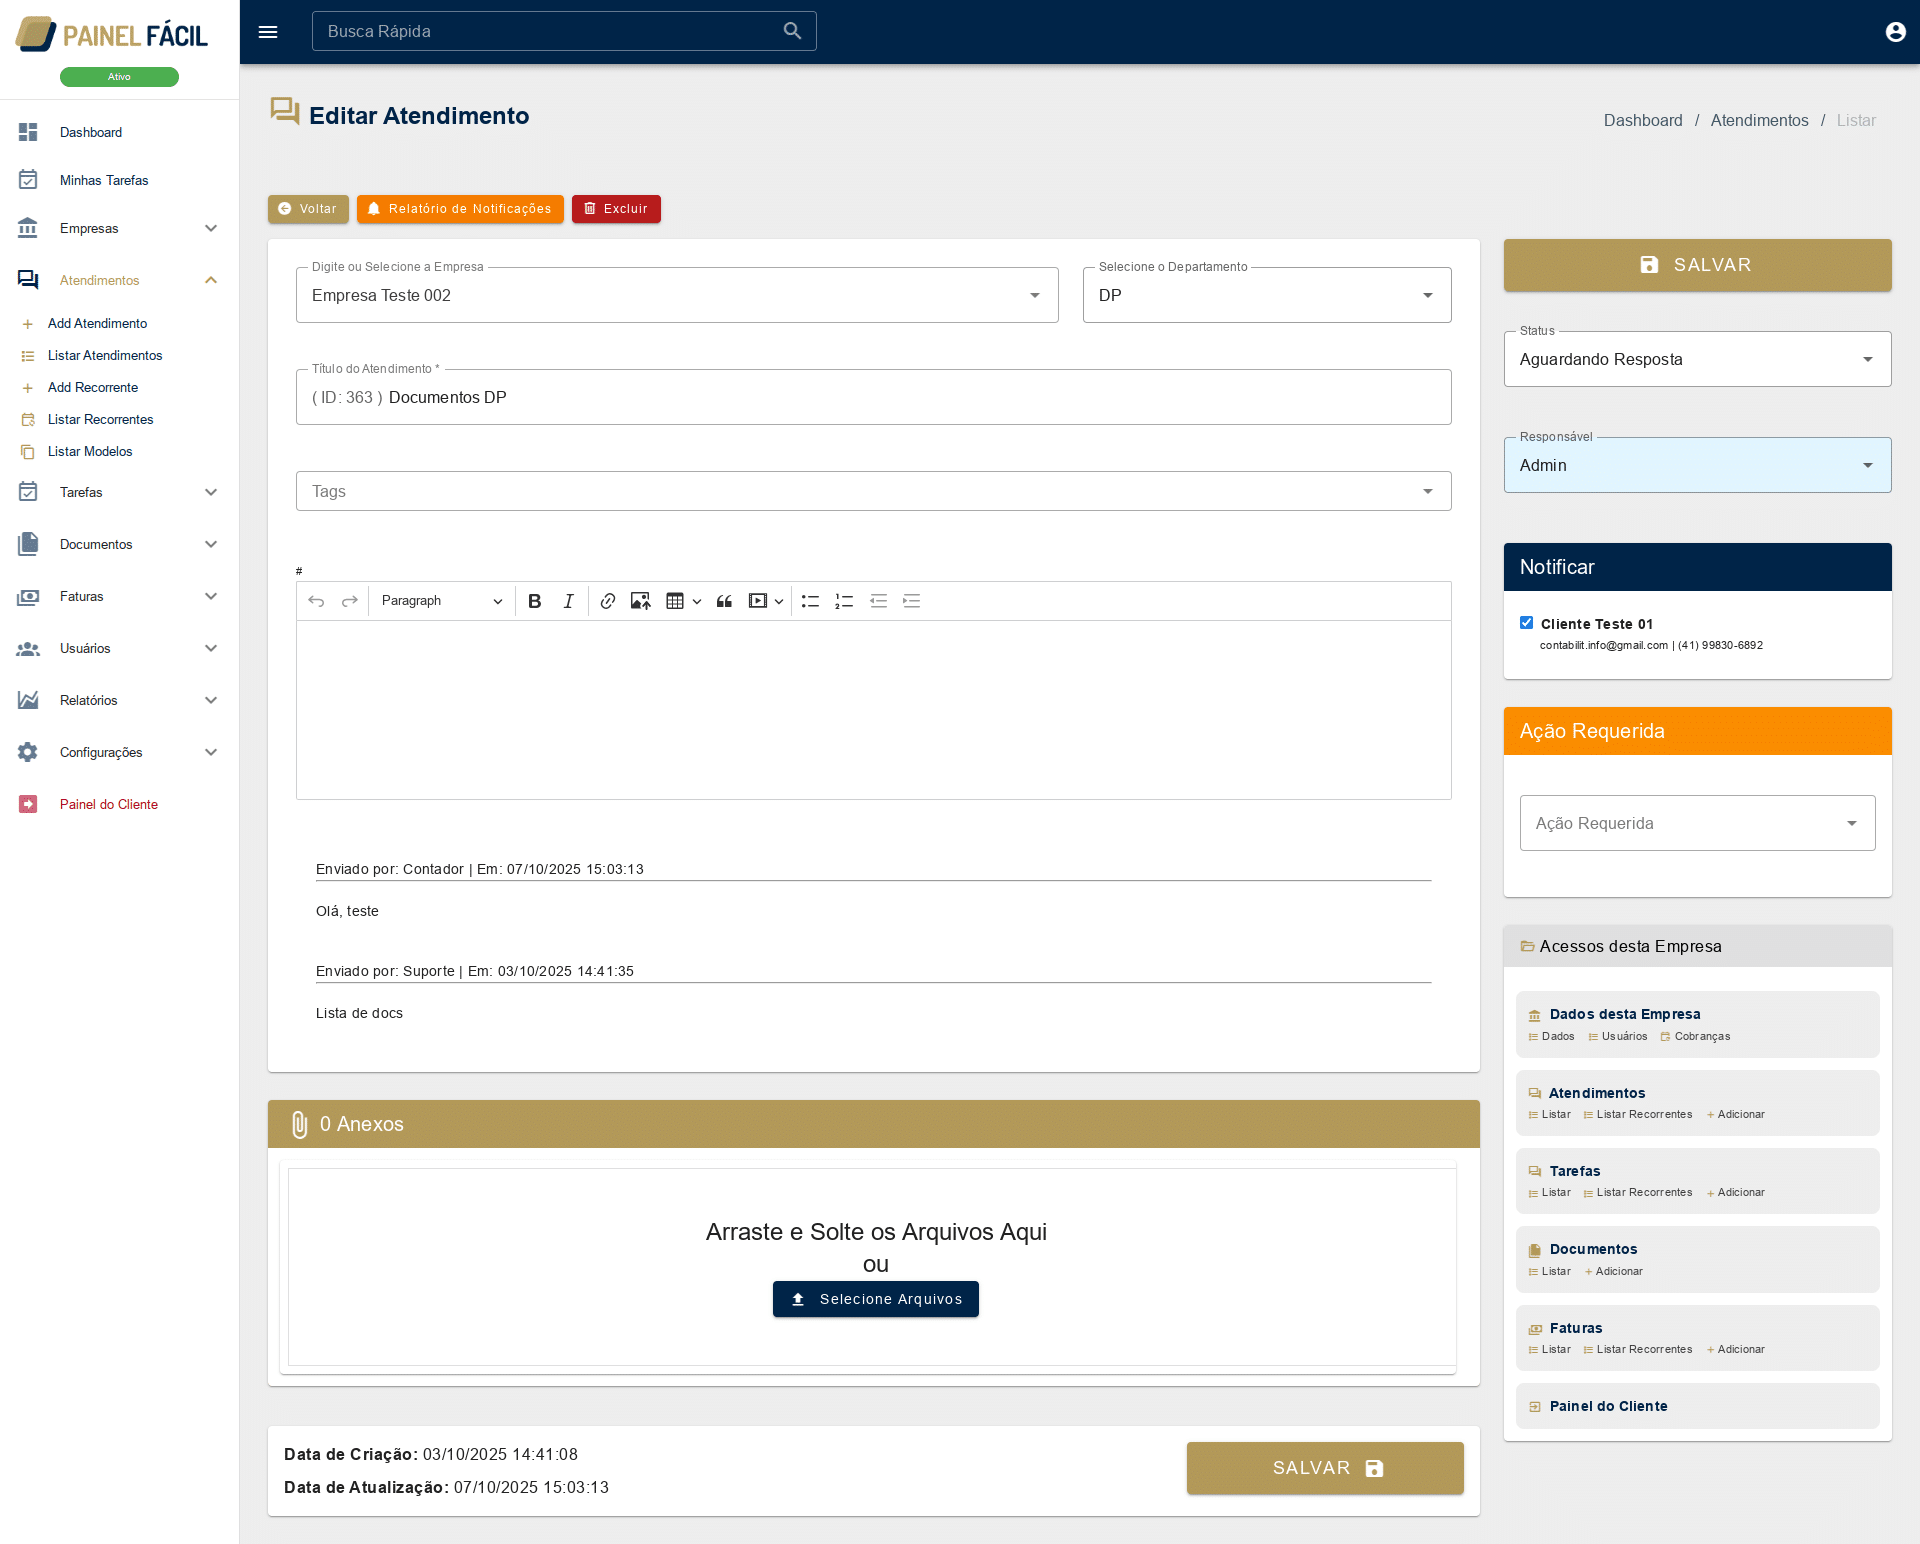Open the Responsável dropdown
The height and width of the screenshot is (1544, 1920).
click(1696, 465)
